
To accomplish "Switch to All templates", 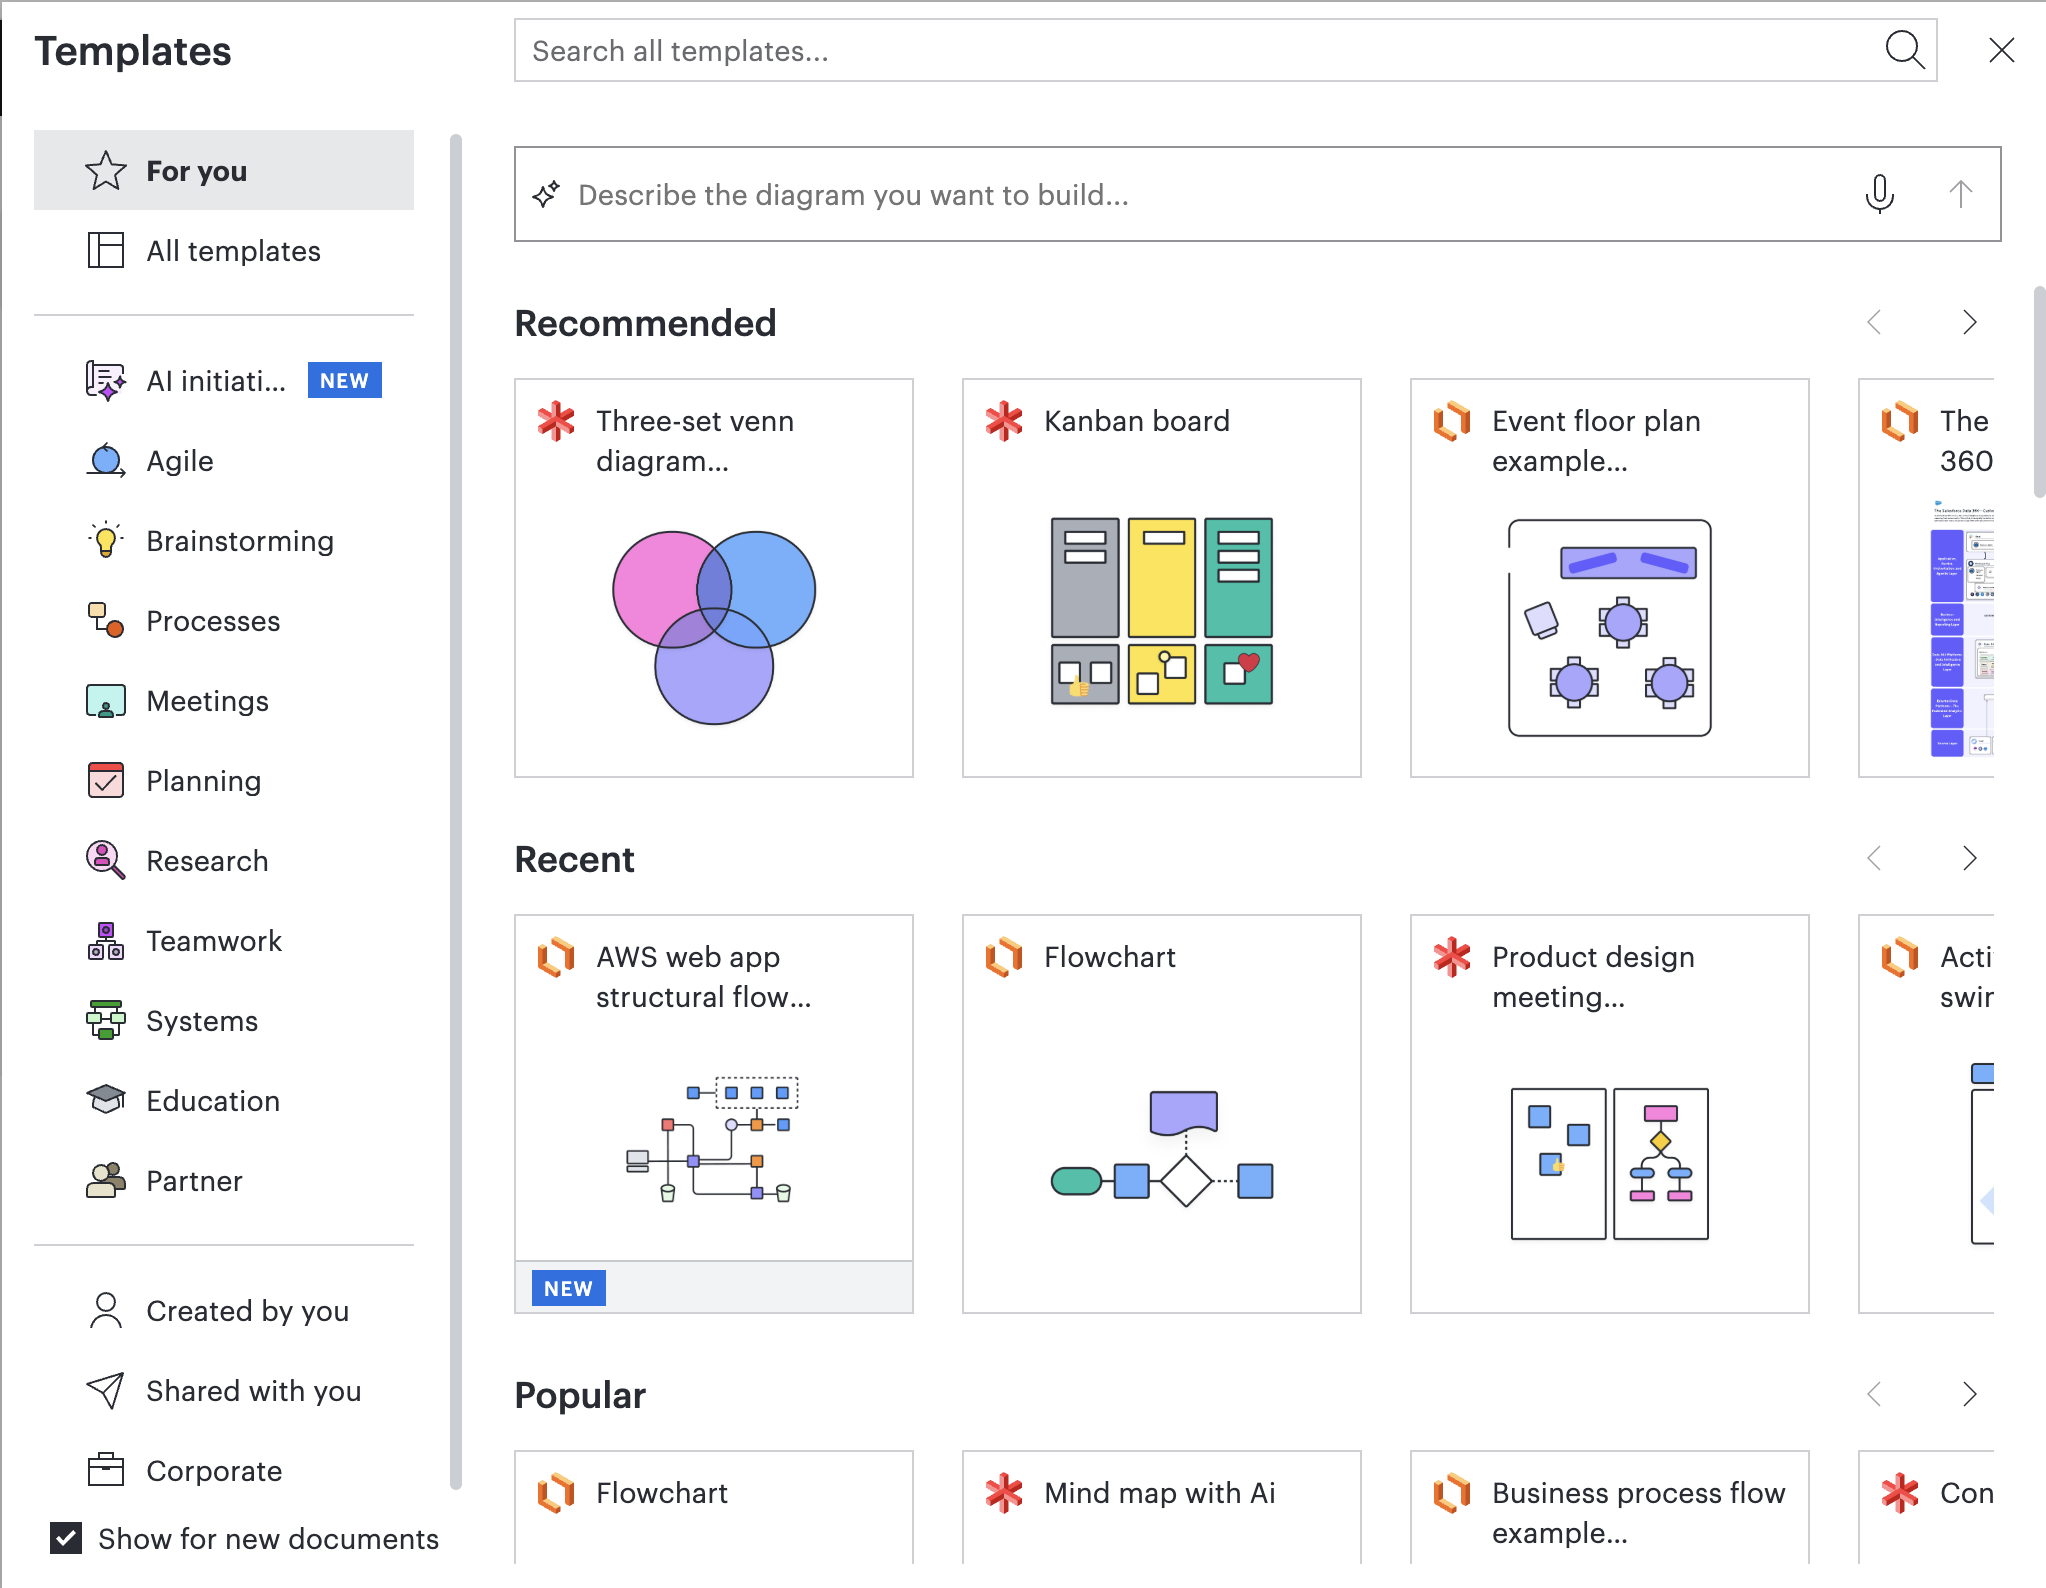I will click(x=224, y=250).
